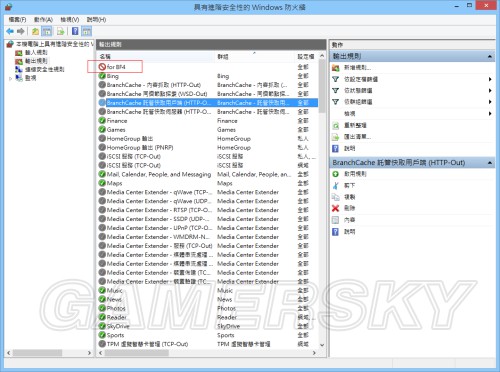Click the Export List toolbar icon
500x372 pixels.
click(x=61, y=31)
